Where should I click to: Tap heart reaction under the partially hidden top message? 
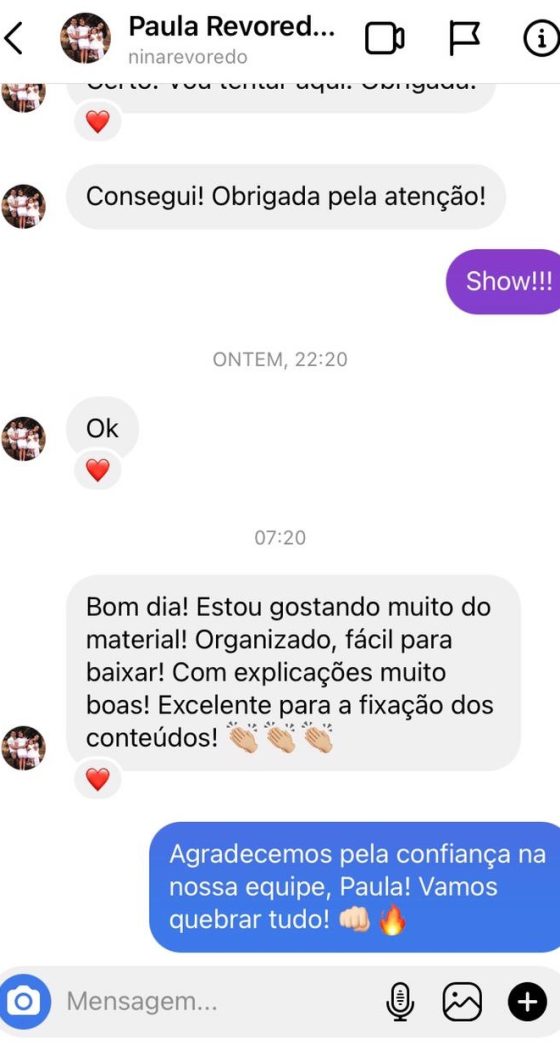[x=98, y=122]
